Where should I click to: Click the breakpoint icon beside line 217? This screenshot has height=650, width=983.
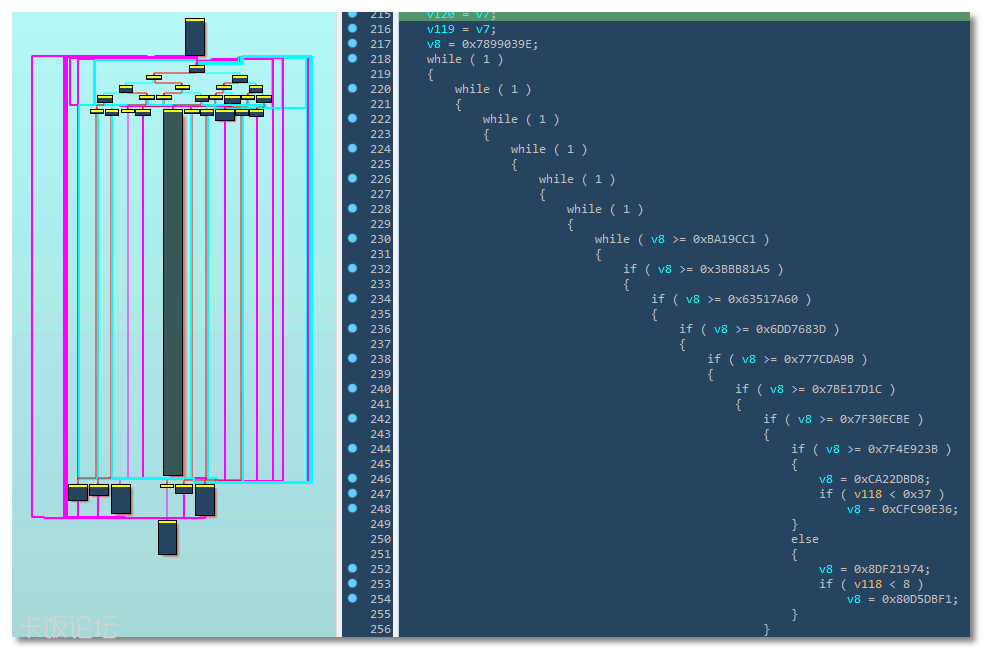point(351,44)
